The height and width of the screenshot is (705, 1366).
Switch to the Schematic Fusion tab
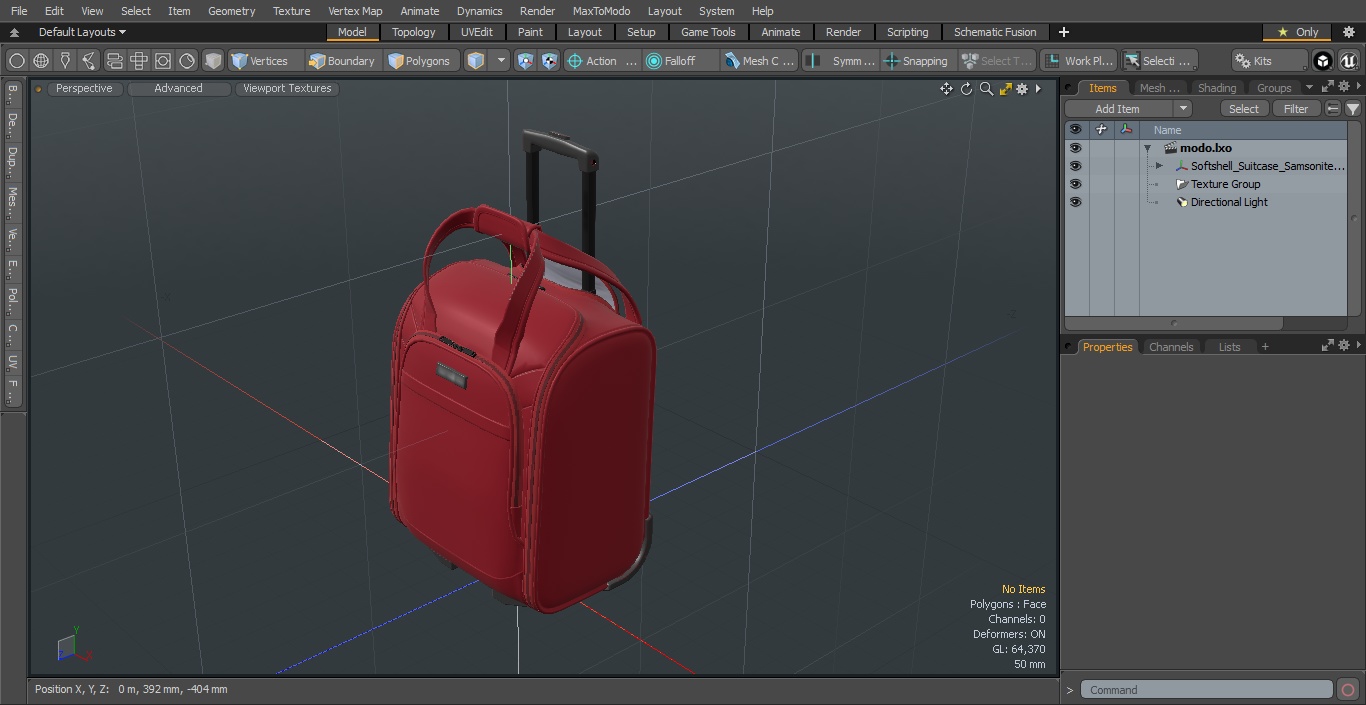995,32
